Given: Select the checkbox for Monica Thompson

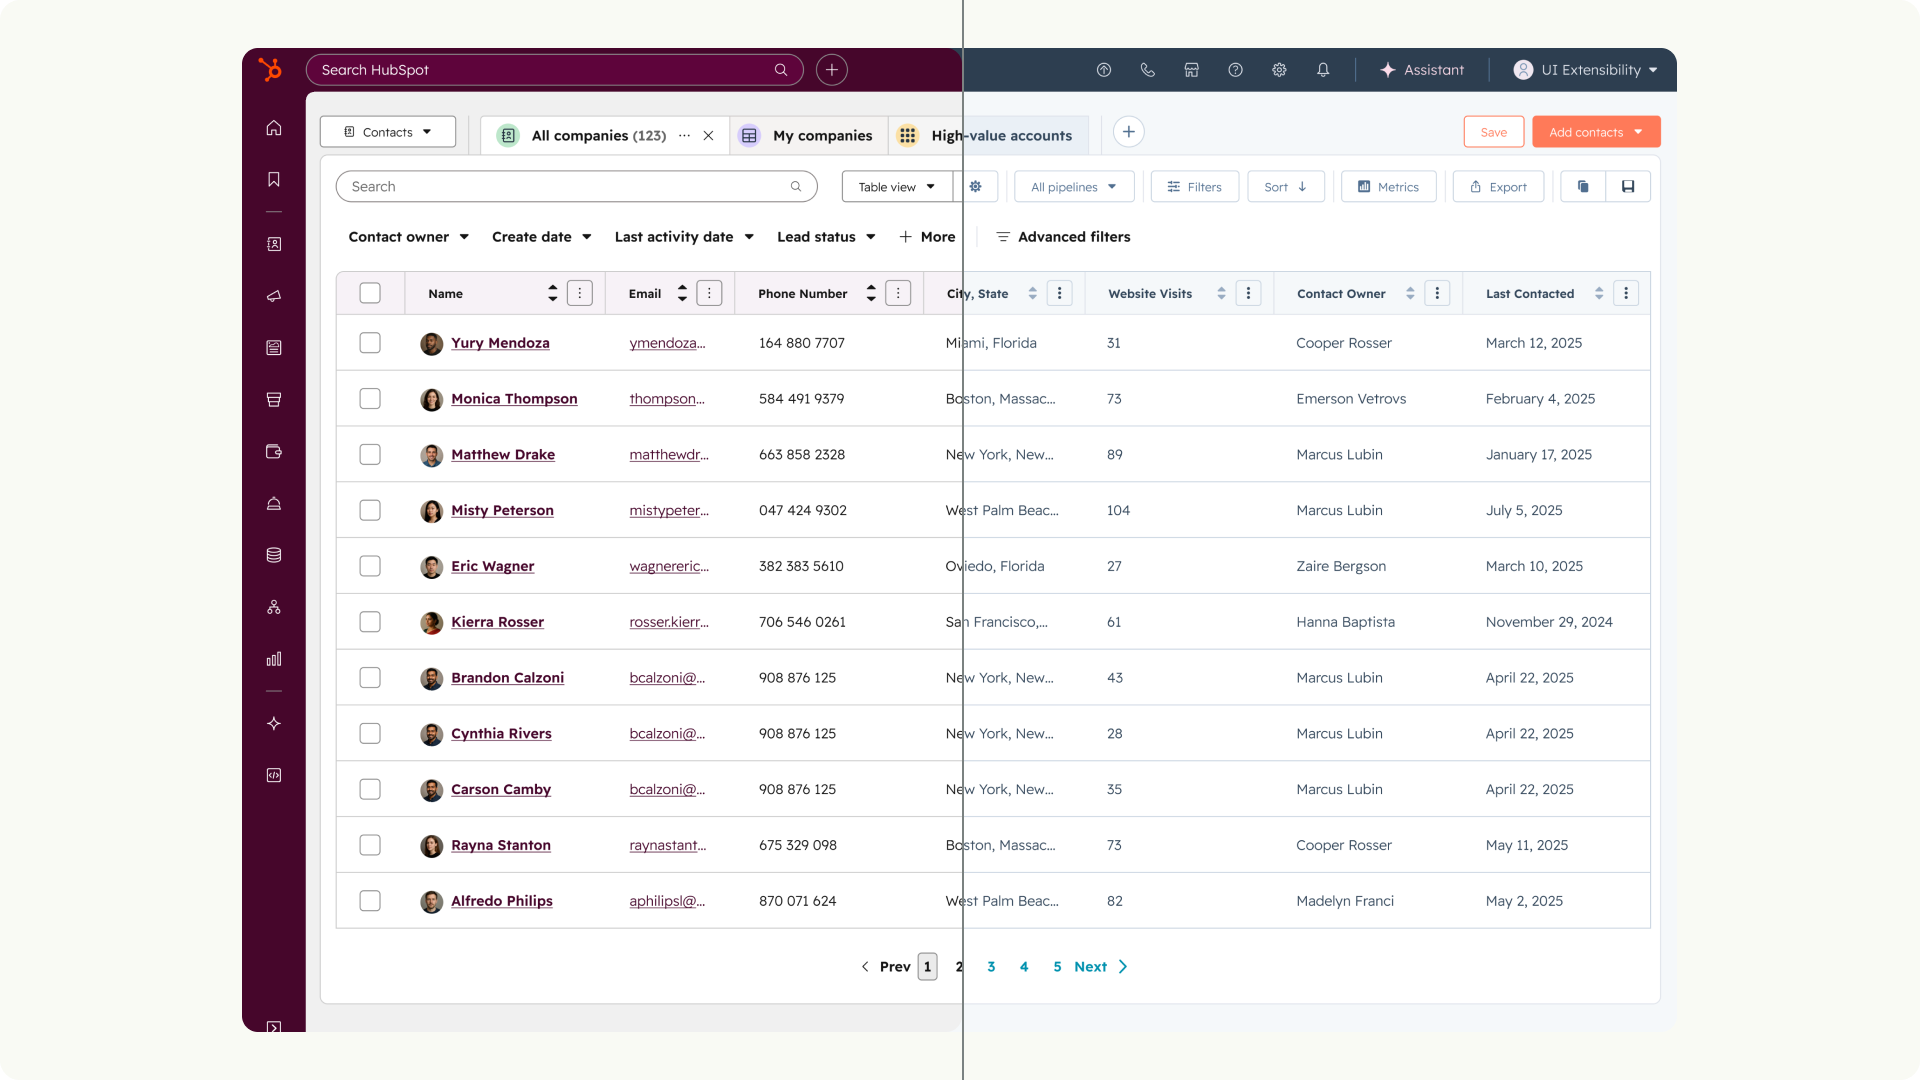Looking at the screenshot, I should [x=370, y=399].
